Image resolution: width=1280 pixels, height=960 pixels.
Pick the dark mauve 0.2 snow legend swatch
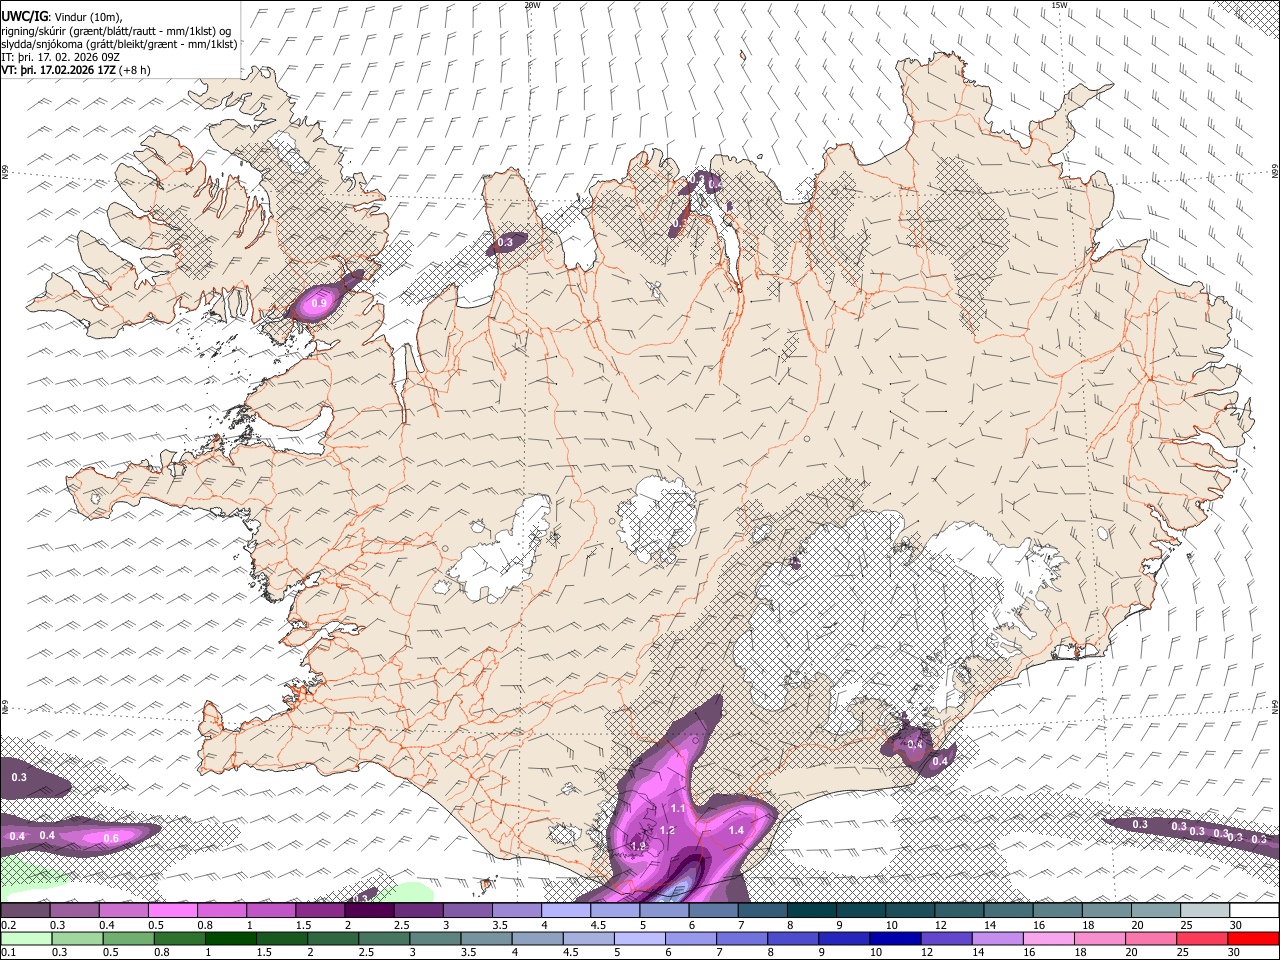click(x=26, y=911)
